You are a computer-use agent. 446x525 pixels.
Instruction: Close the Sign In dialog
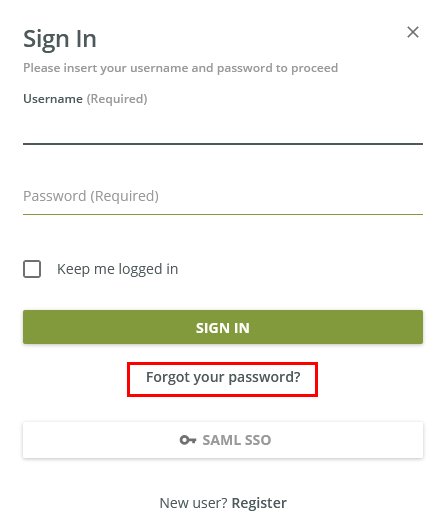click(413, 32)
